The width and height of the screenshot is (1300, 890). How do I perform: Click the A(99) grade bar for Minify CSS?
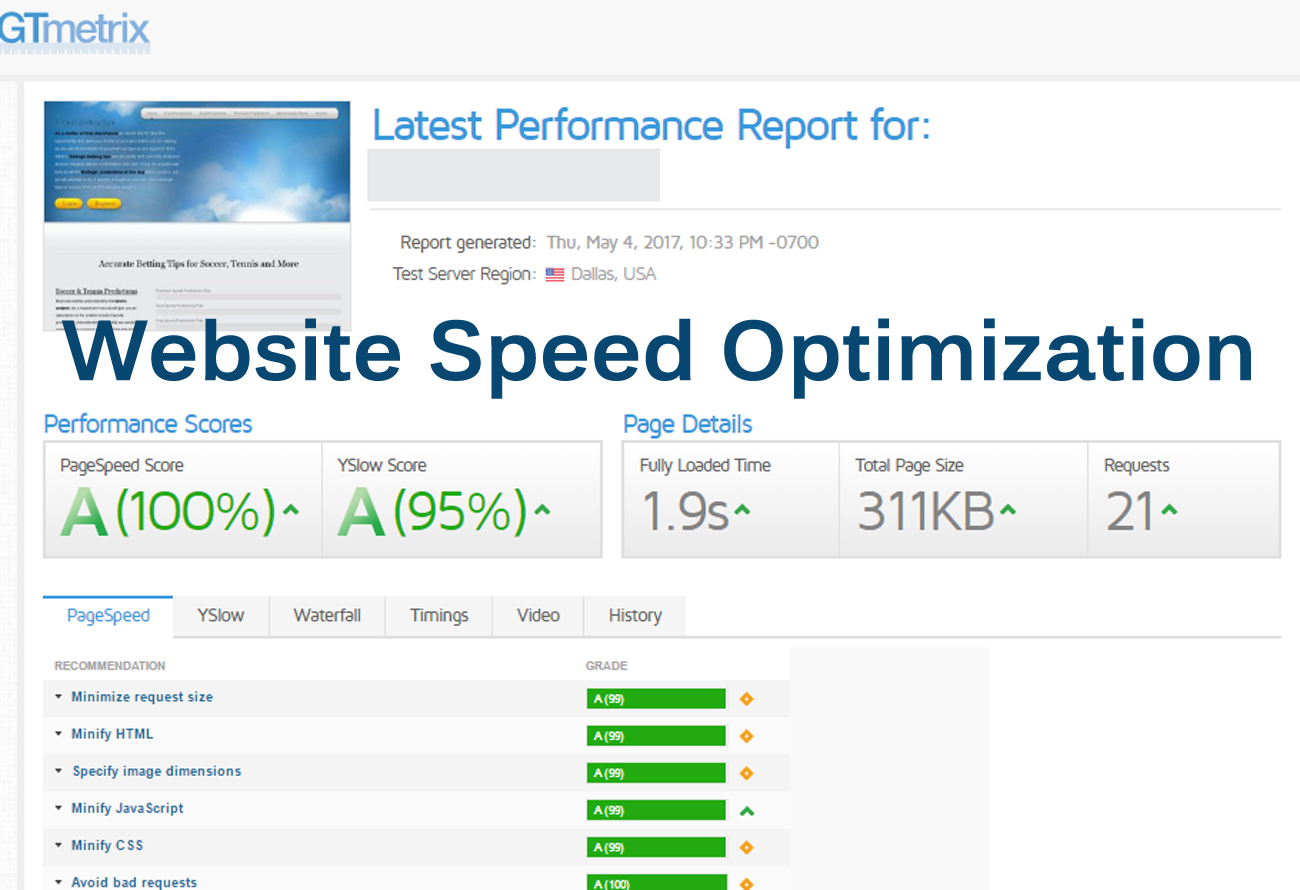(x=656, y=847)
